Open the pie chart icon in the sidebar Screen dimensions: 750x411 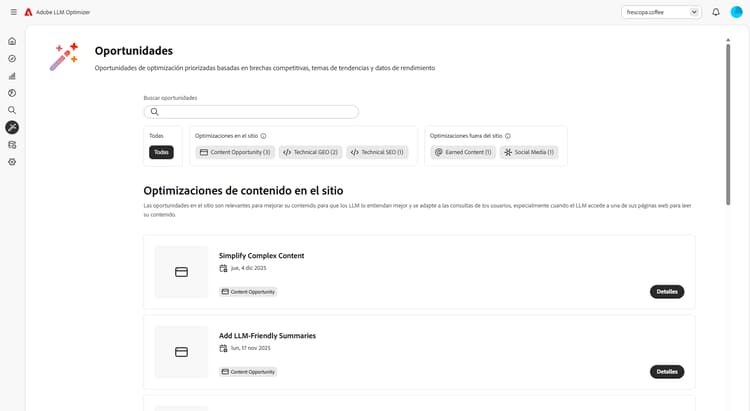pyautogui.click(x=12, y=93)
